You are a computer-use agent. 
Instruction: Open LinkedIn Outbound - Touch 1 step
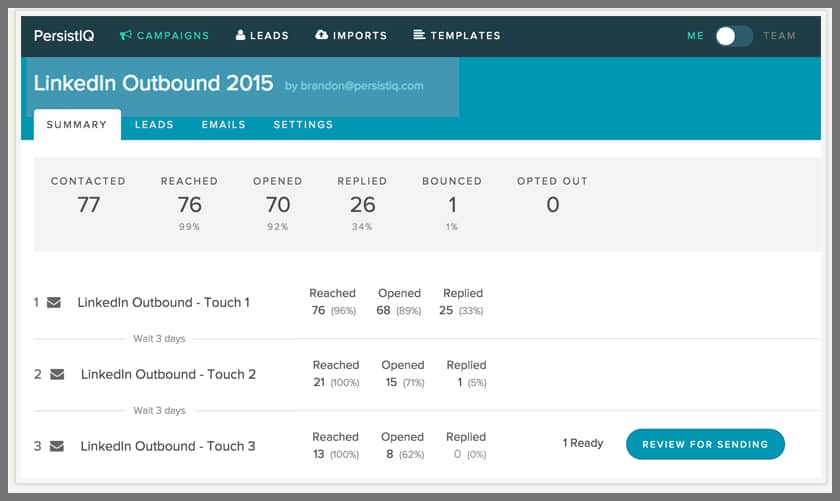click(x=164, y=302)
